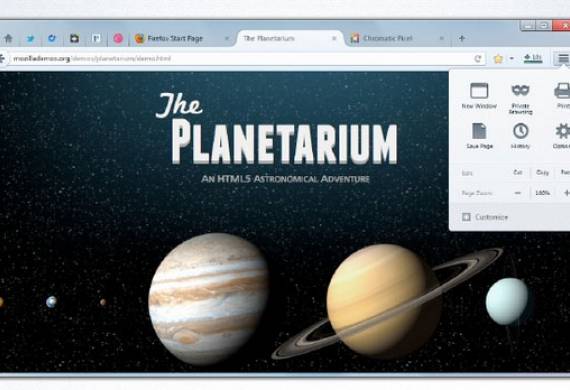Decrease page zoom with minus button
The image size is (570, 390).
518,193
